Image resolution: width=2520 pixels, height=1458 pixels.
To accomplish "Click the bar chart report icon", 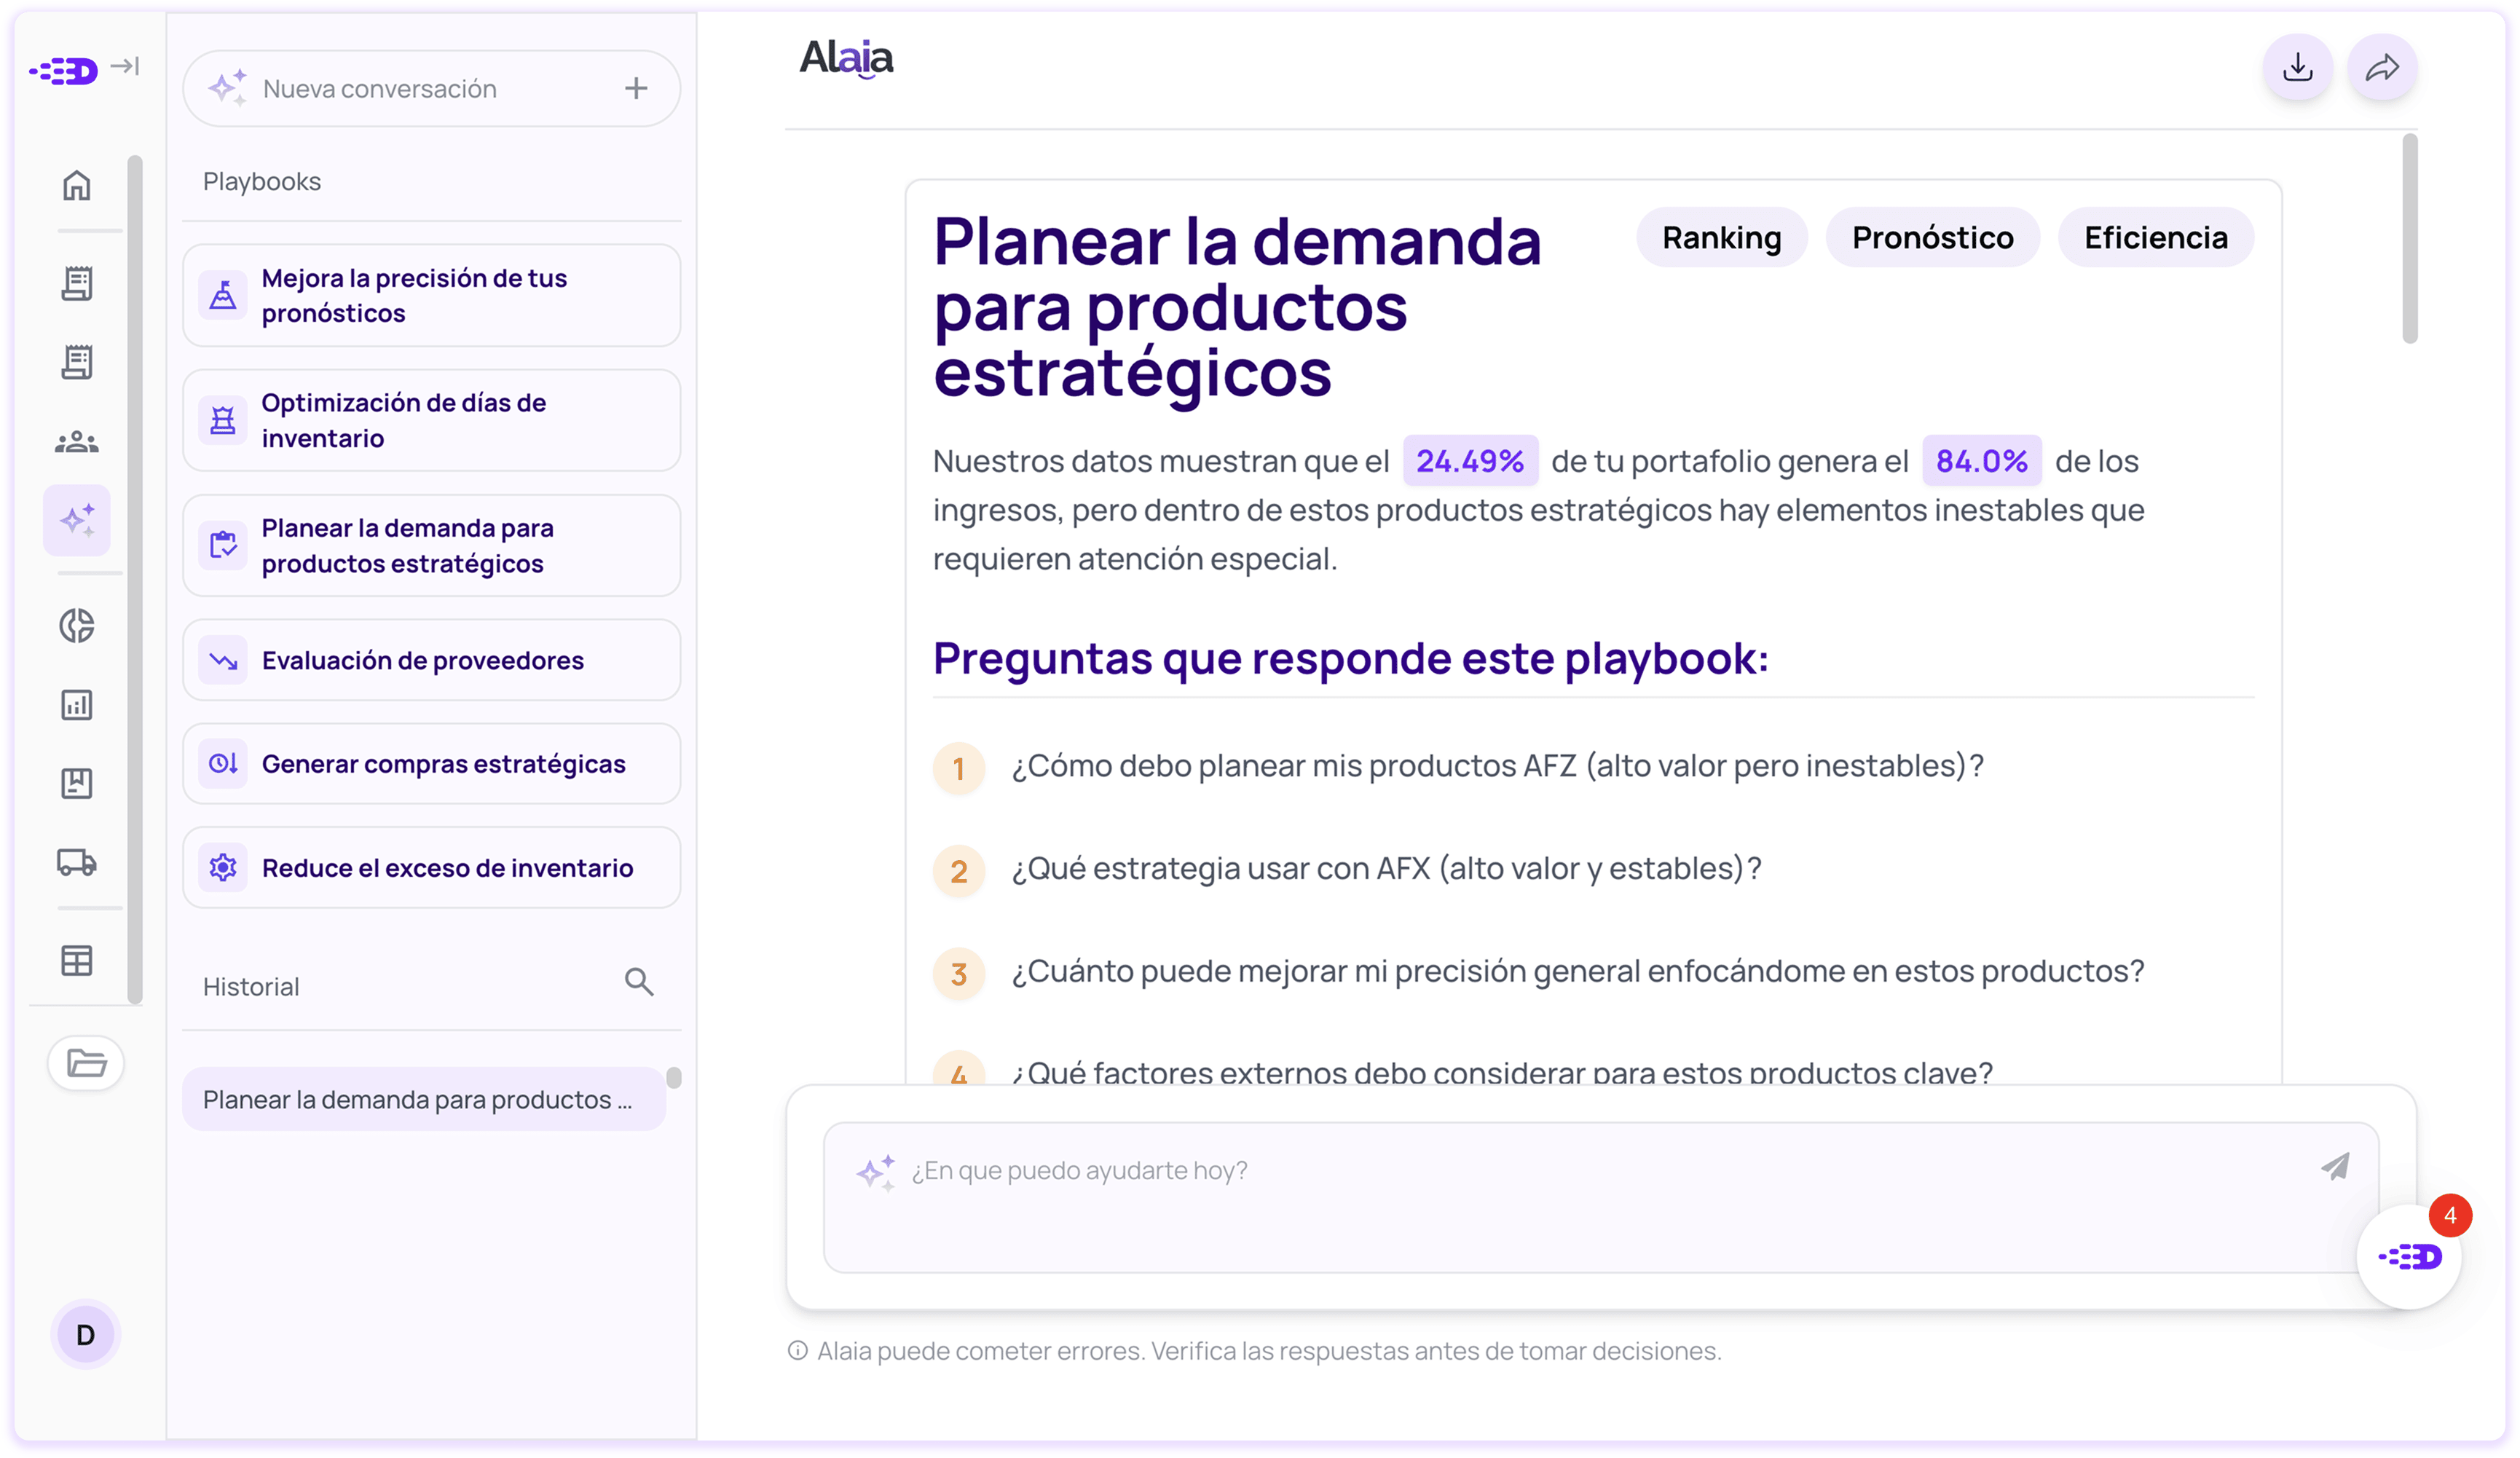I will click(77, 705).
